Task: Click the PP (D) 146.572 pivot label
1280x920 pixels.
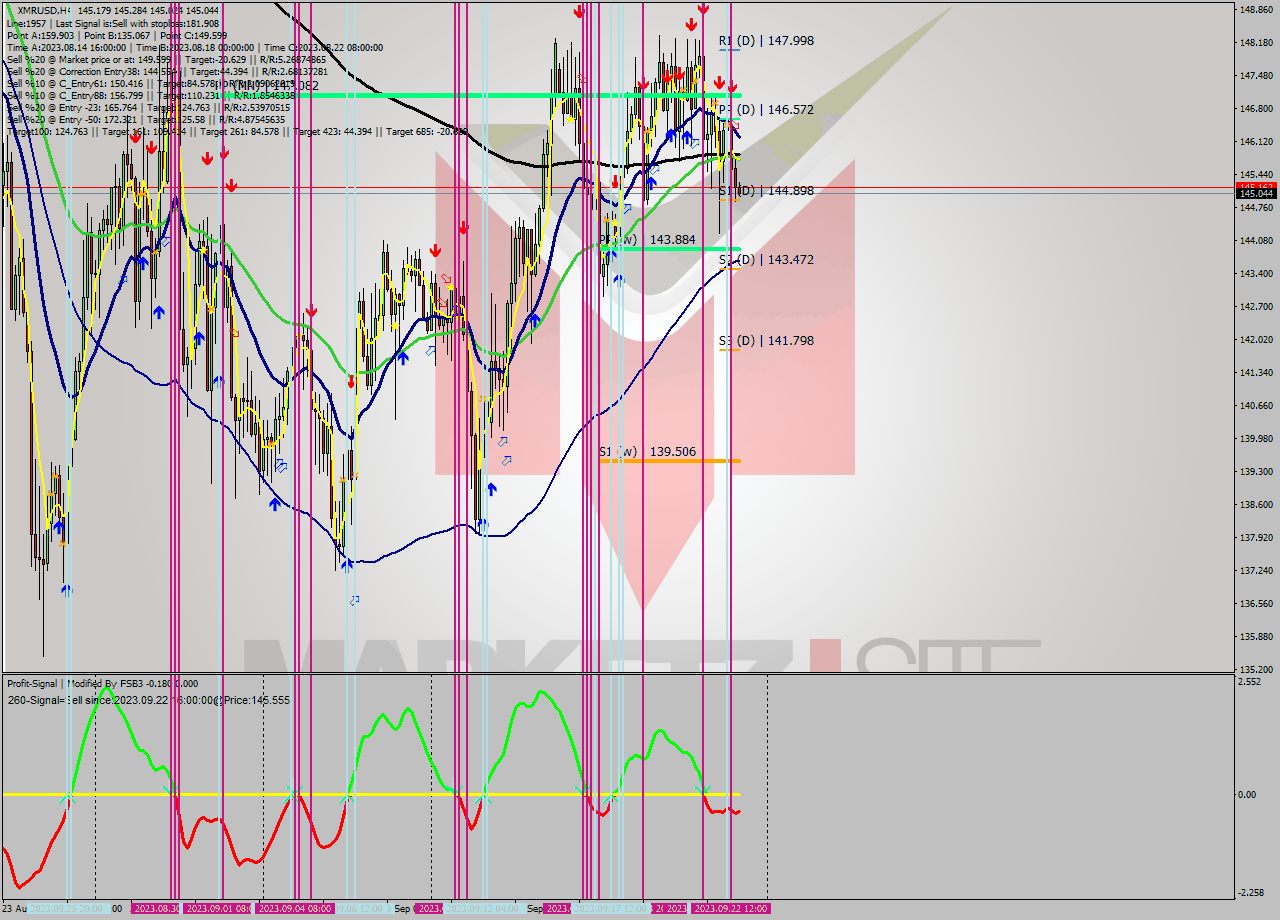Action: pos(766,109)
